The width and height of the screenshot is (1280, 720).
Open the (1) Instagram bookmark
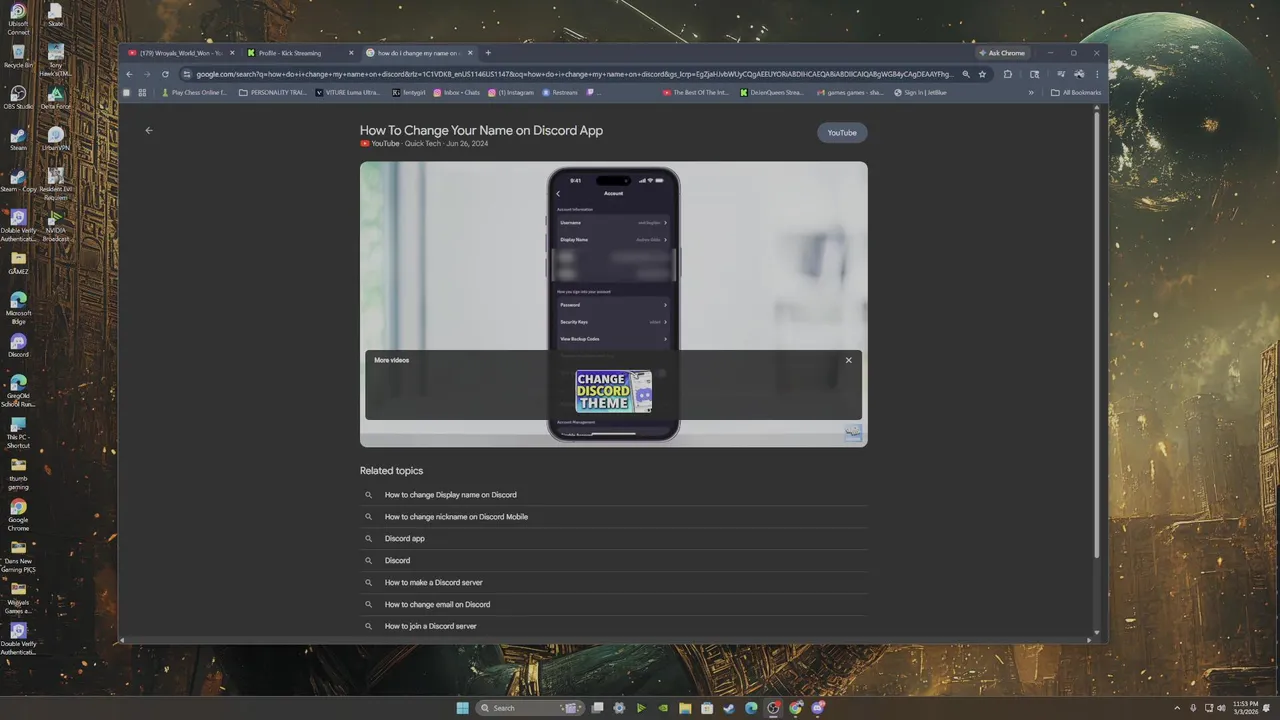(x=512, y=92)
